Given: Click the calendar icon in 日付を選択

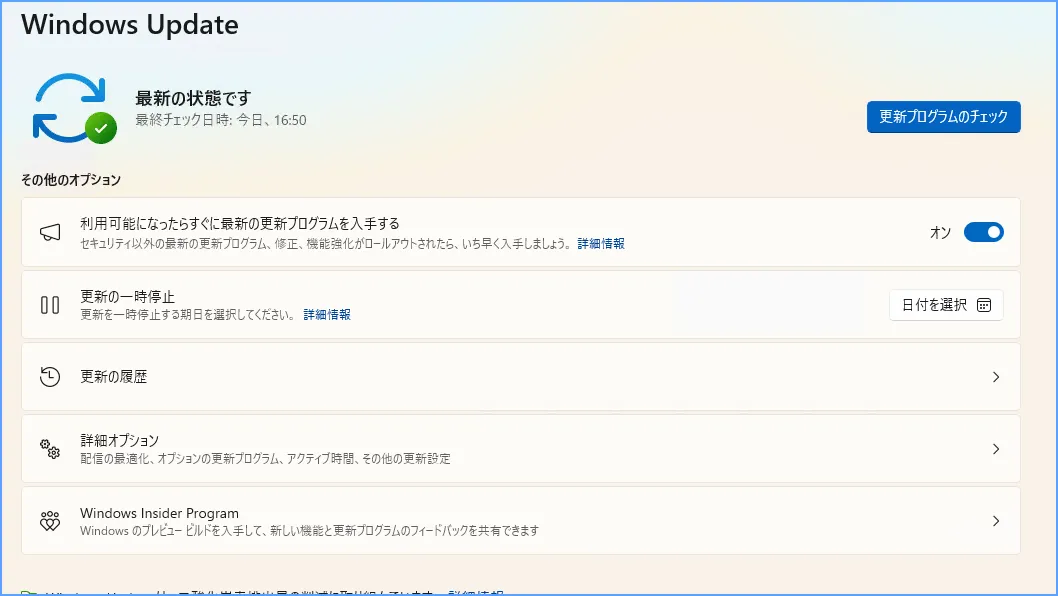Looking at the screenshot, I should pos(984,305).
